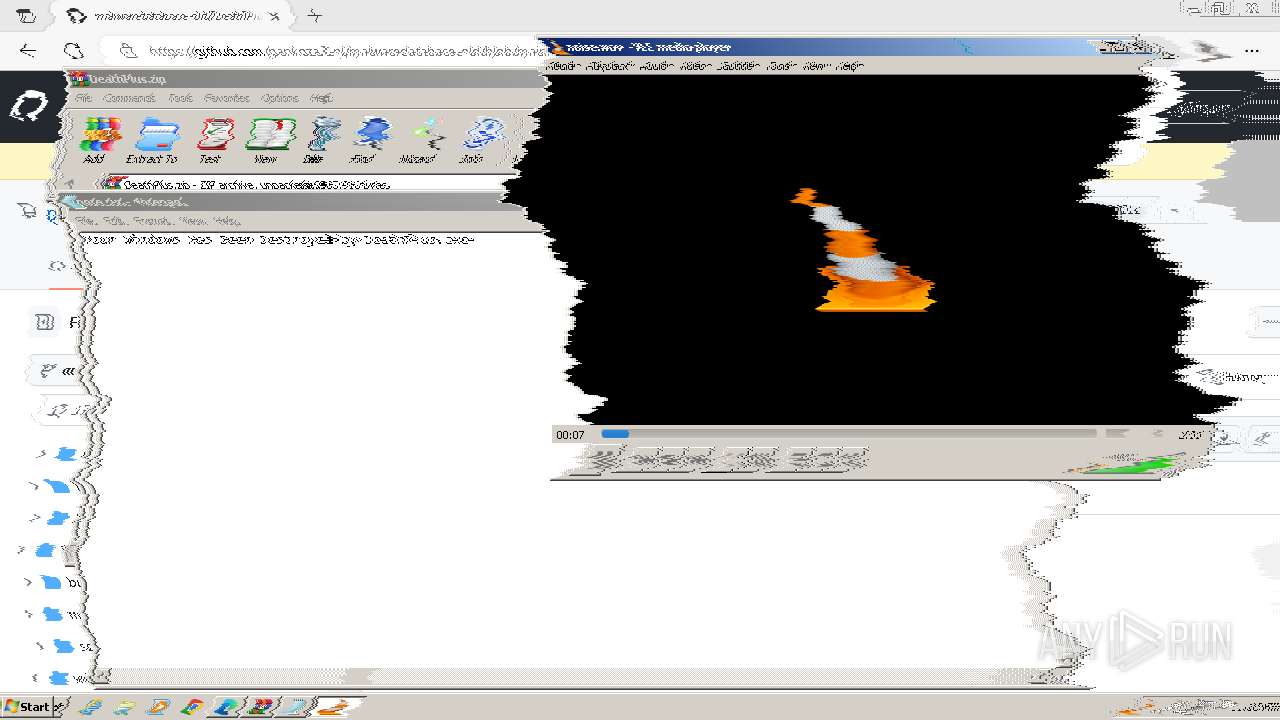1280x720 pixels.
Task: Open the WinRAR Commands menu
Action: 129,98
